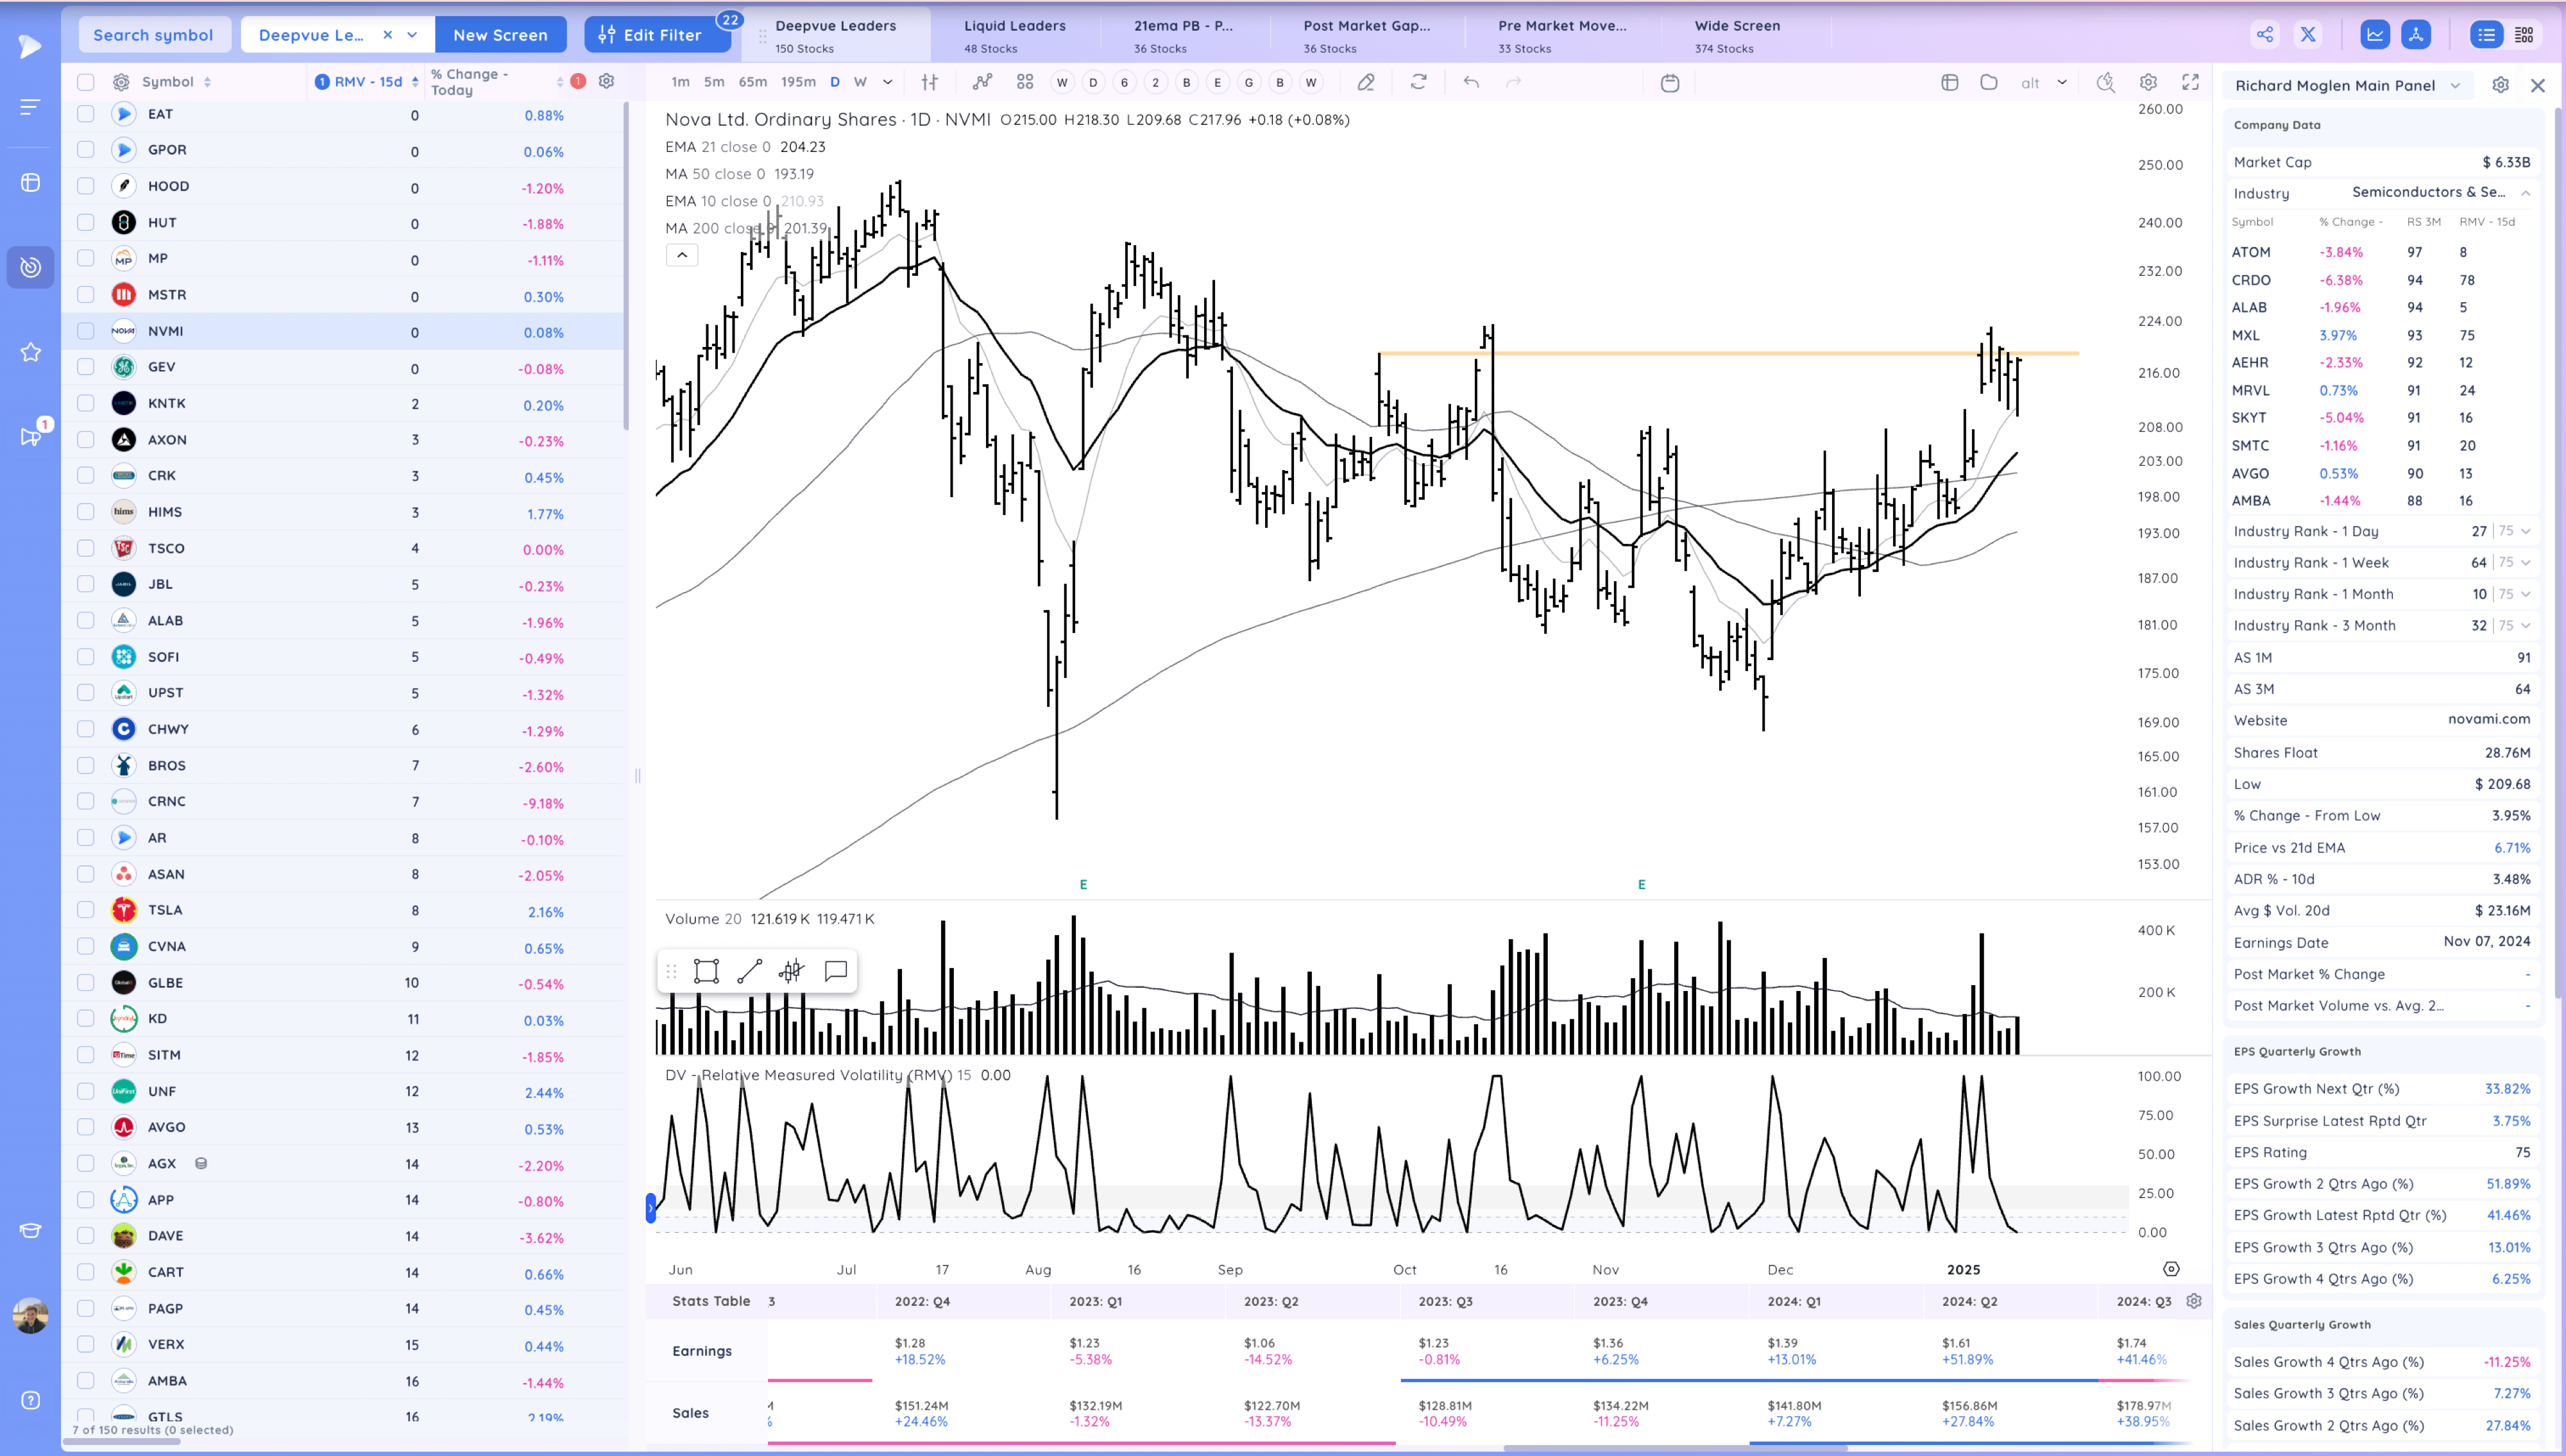Tick the checkbox for AVGO
The height and width of the screenshot is (1456, 2566).
(x=86, y=1127)
